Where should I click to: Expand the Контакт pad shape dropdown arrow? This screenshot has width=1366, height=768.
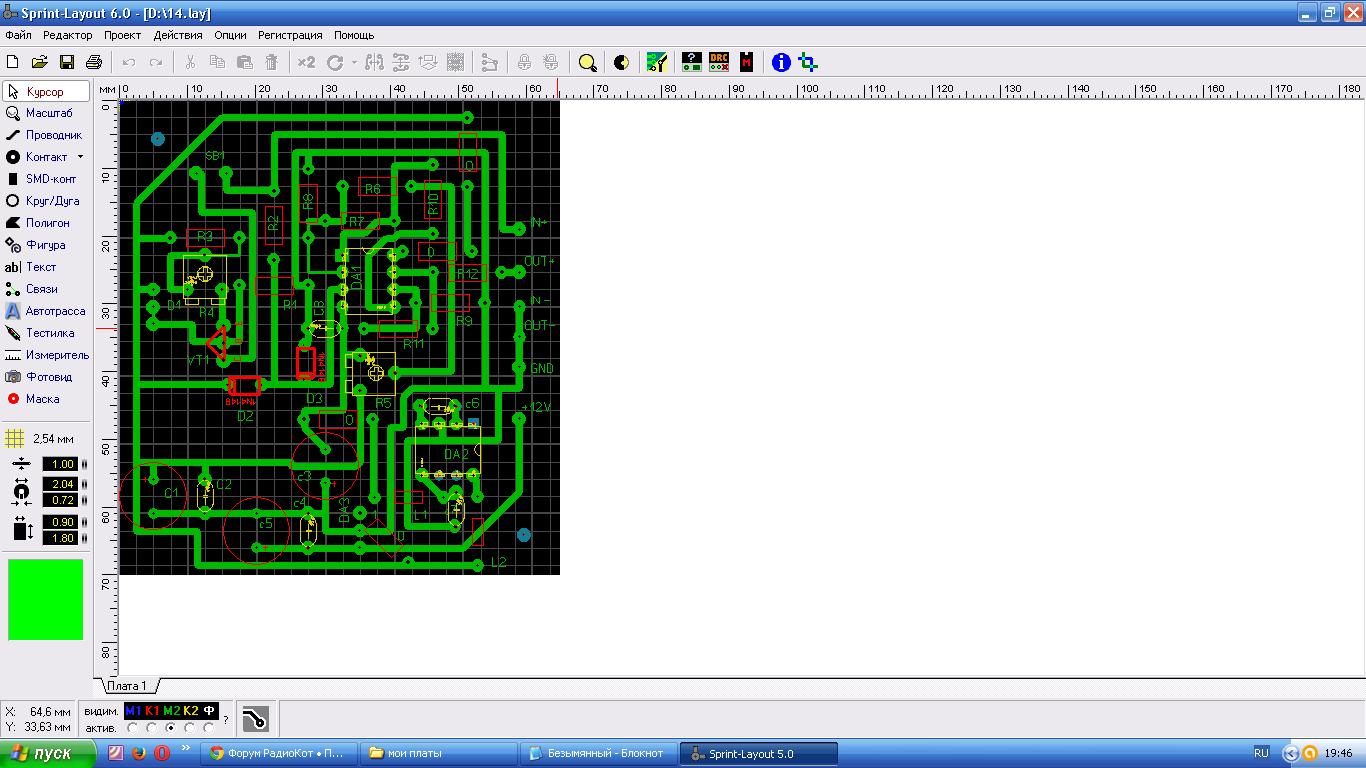tap(80, 157)
